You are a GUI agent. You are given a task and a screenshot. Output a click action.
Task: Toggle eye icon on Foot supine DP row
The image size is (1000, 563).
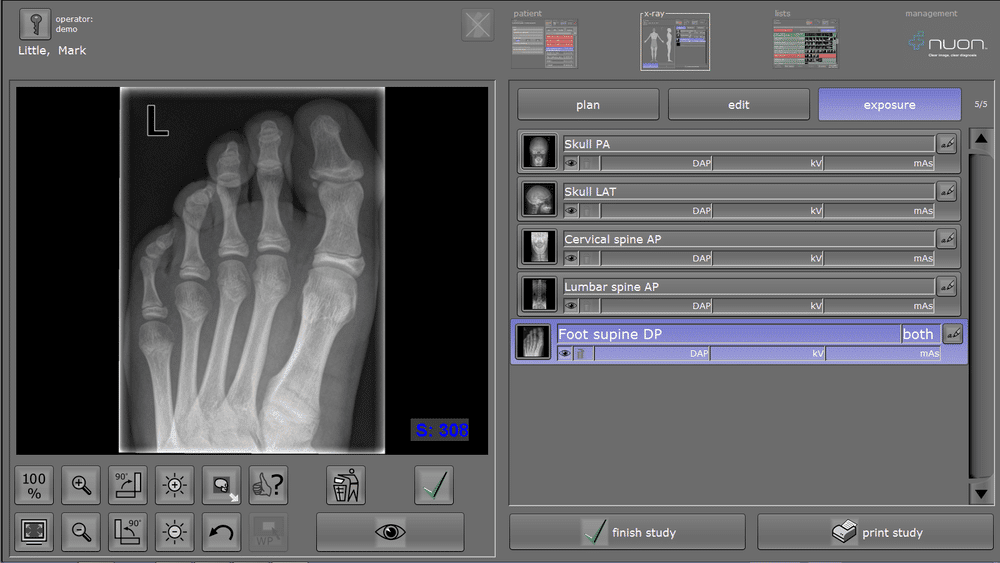click(565, 353)
